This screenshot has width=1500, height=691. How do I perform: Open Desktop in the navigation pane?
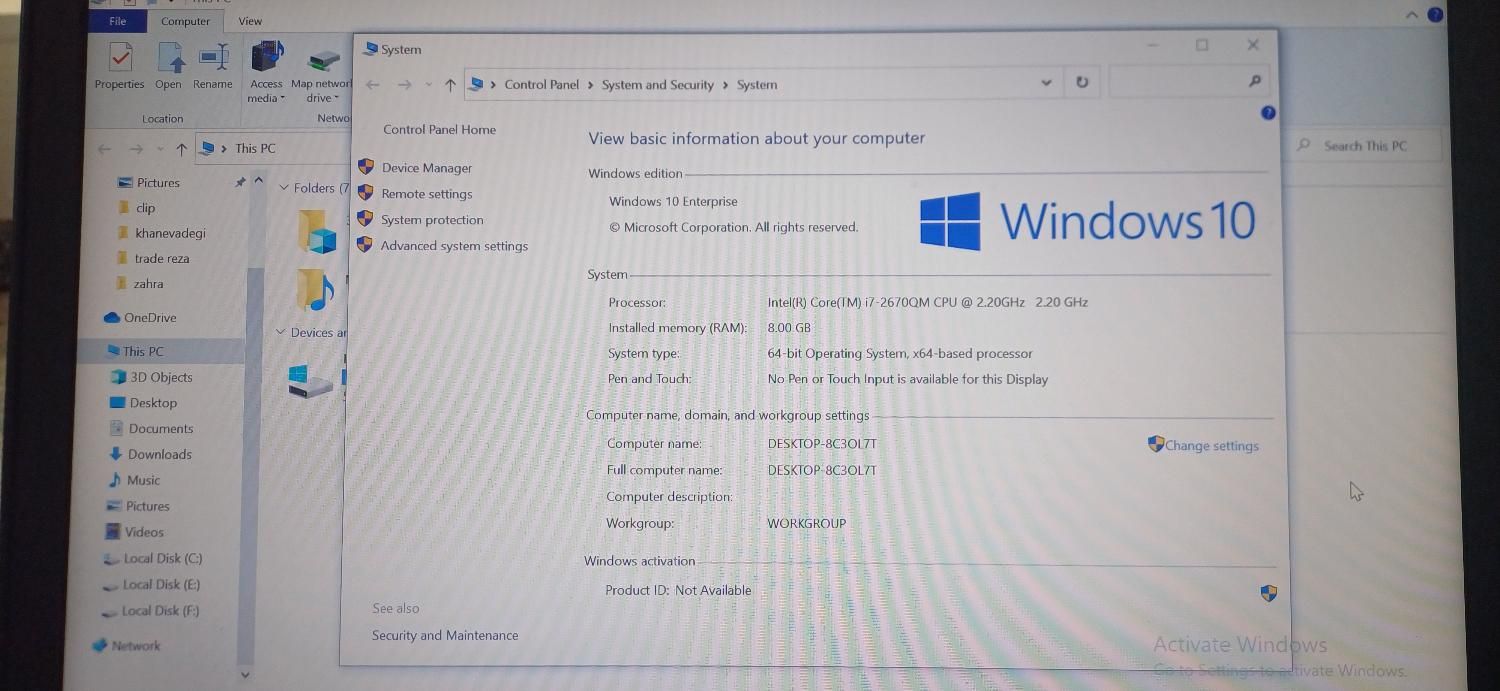tap(143, 403)
